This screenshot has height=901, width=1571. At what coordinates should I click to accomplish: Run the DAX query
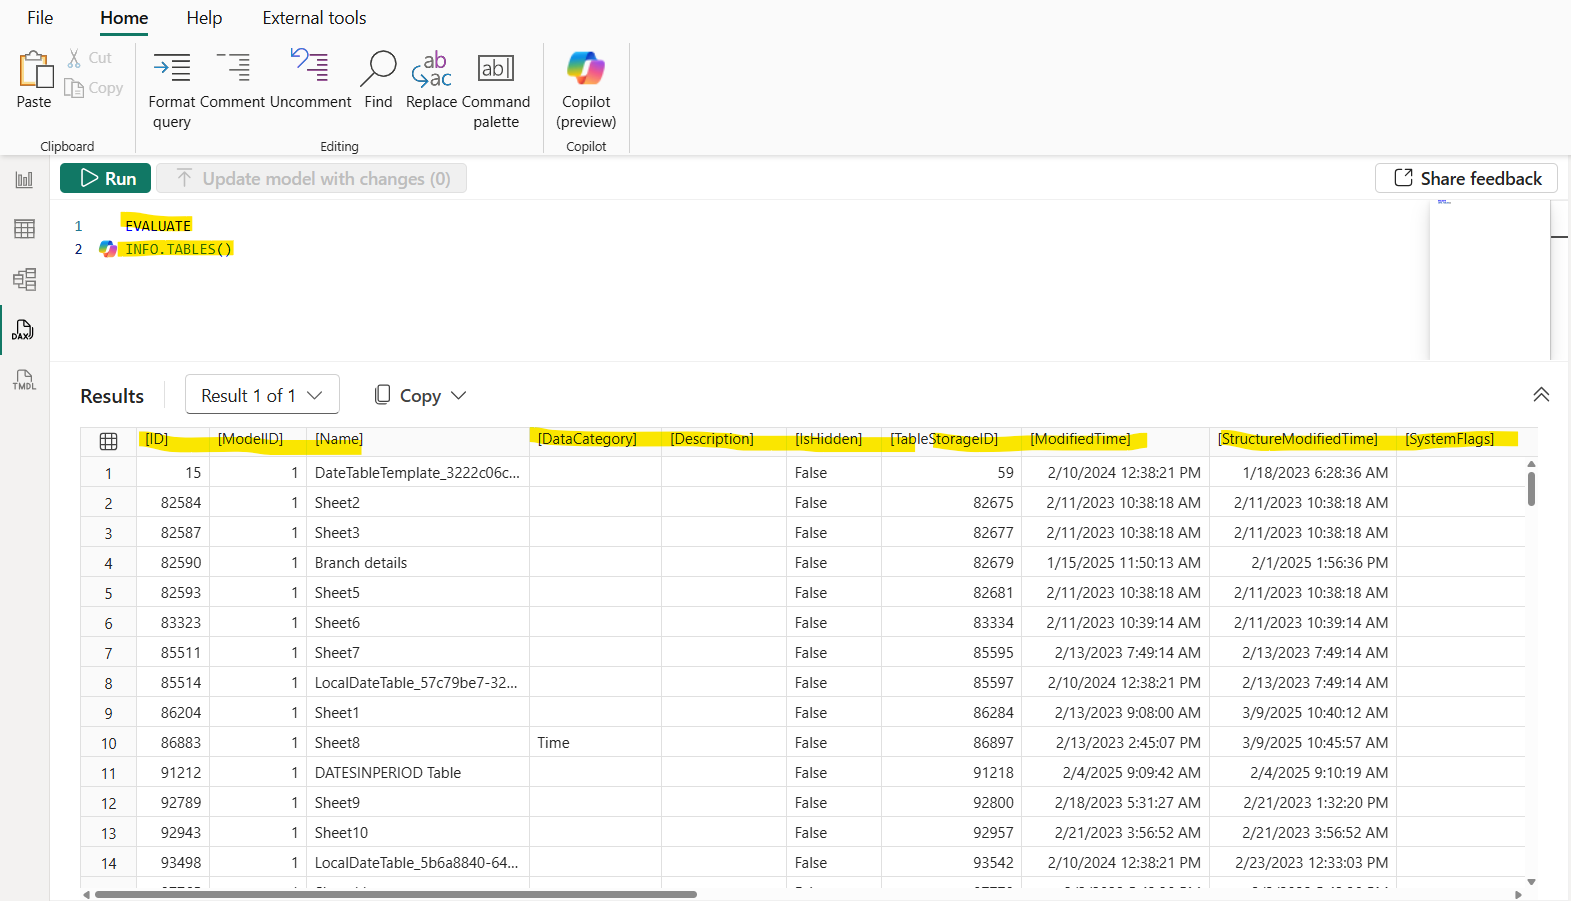click(x=106, y=178)
